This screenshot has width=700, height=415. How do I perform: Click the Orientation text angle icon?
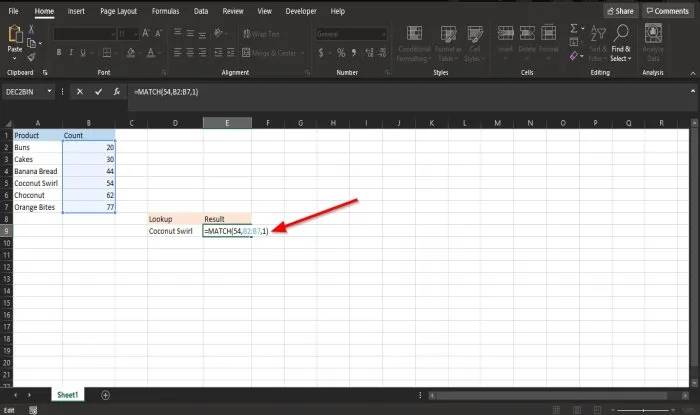click(218, 33)
